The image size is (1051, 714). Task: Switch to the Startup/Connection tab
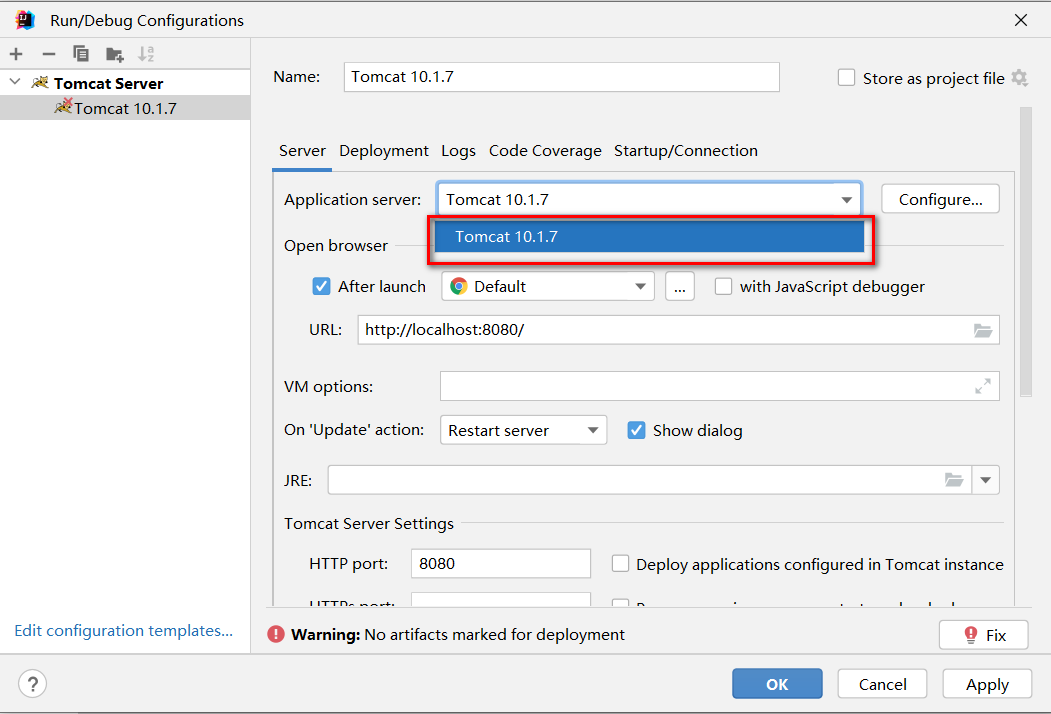(x=685, y=151)
